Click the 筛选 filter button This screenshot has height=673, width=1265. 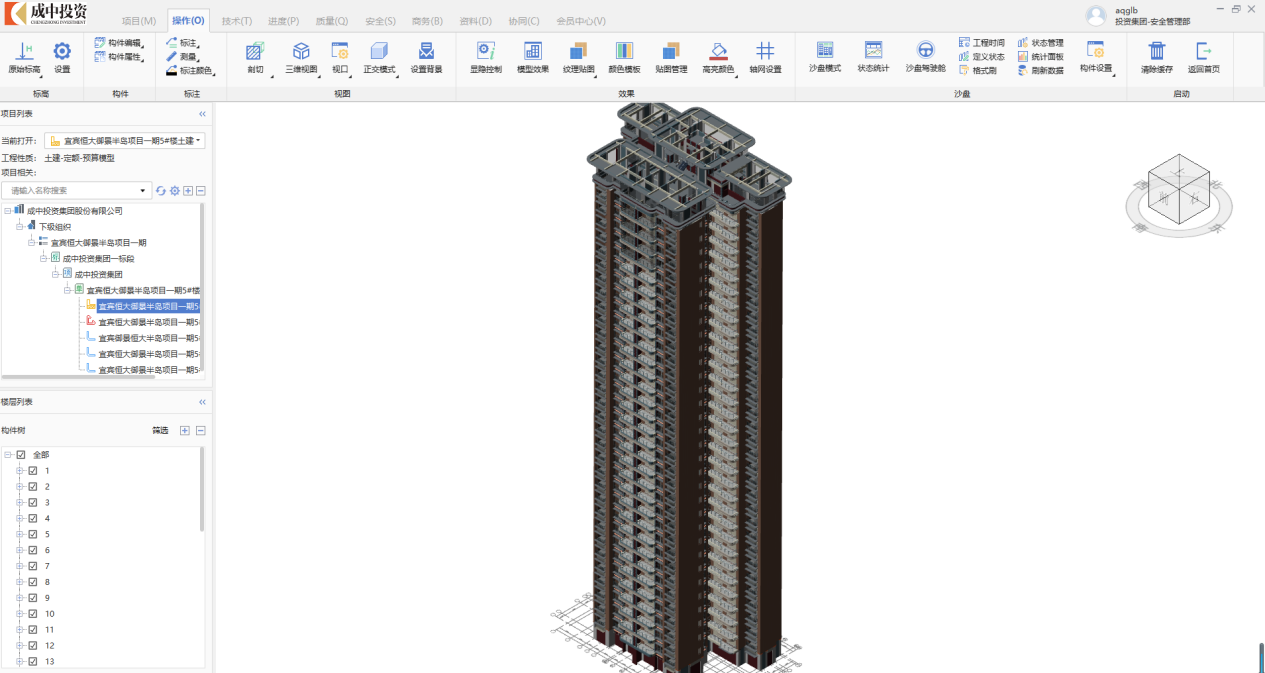coord(160,431)
